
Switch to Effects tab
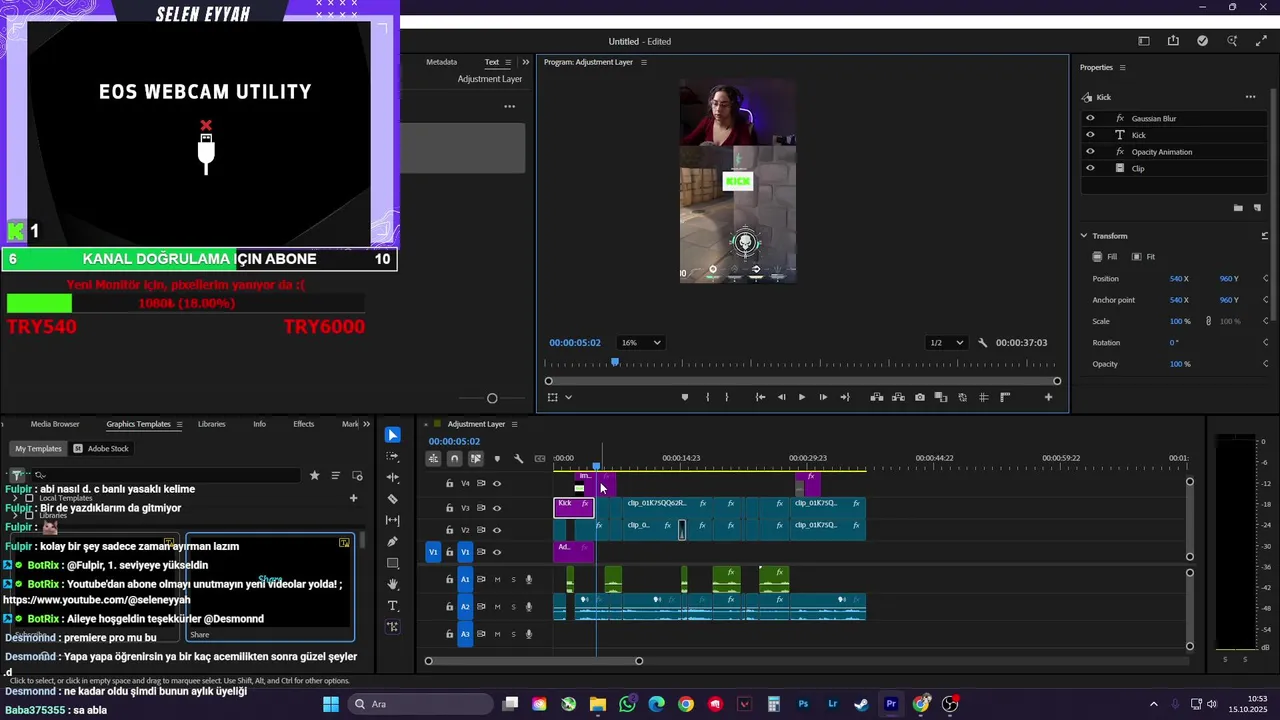pos(303,424)
